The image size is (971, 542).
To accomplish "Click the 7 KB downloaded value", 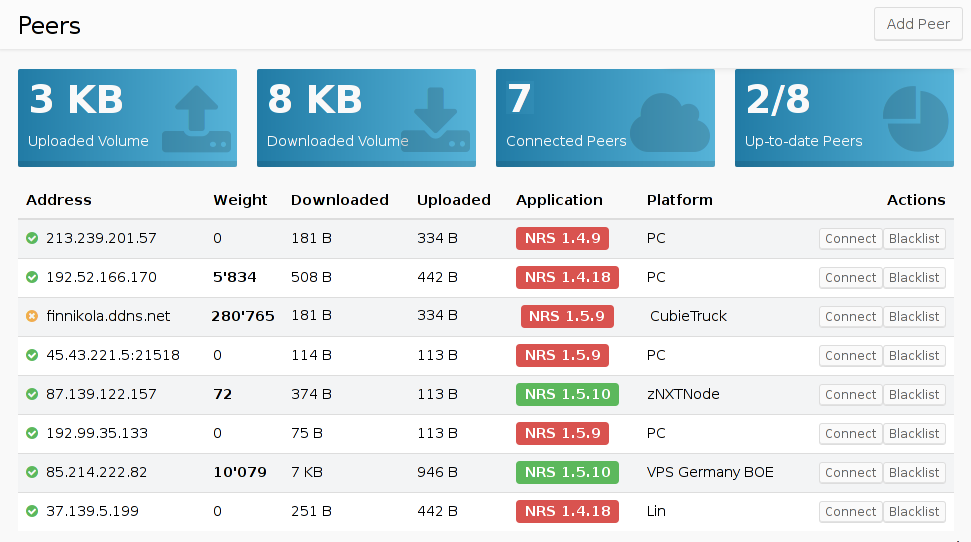I will coord(307,472).
